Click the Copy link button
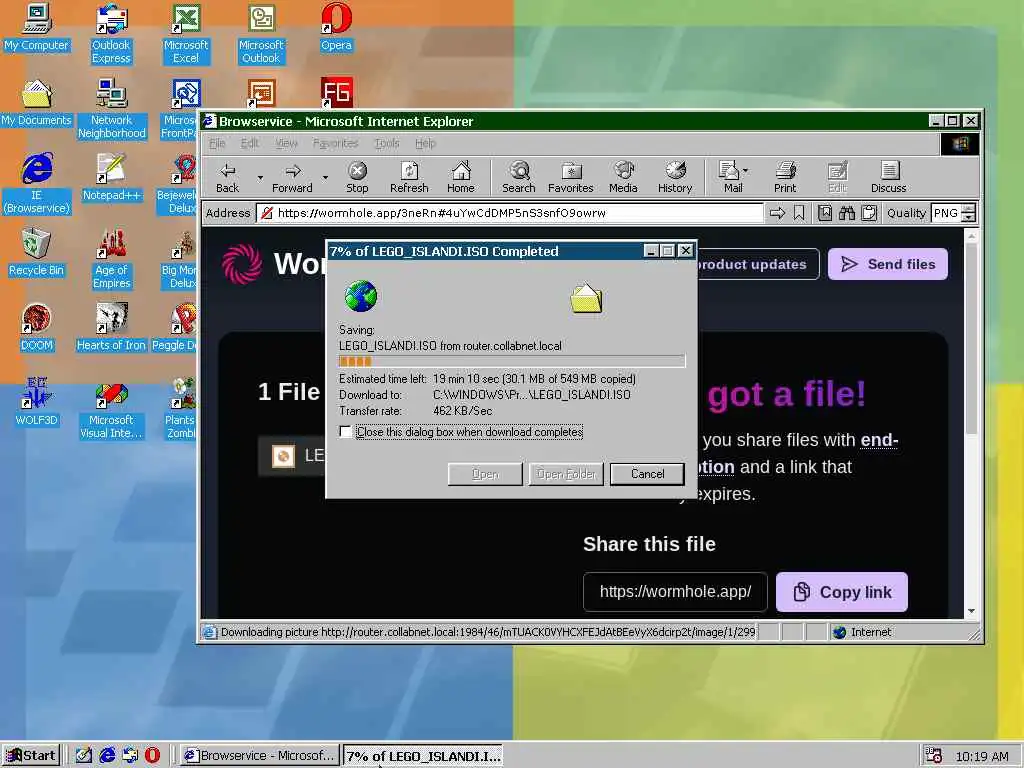Screen dimensions: 1024x768 [x=842, y=592]
